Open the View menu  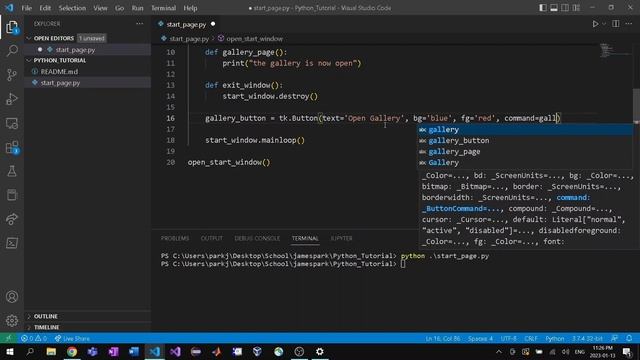tap(100, 8)
